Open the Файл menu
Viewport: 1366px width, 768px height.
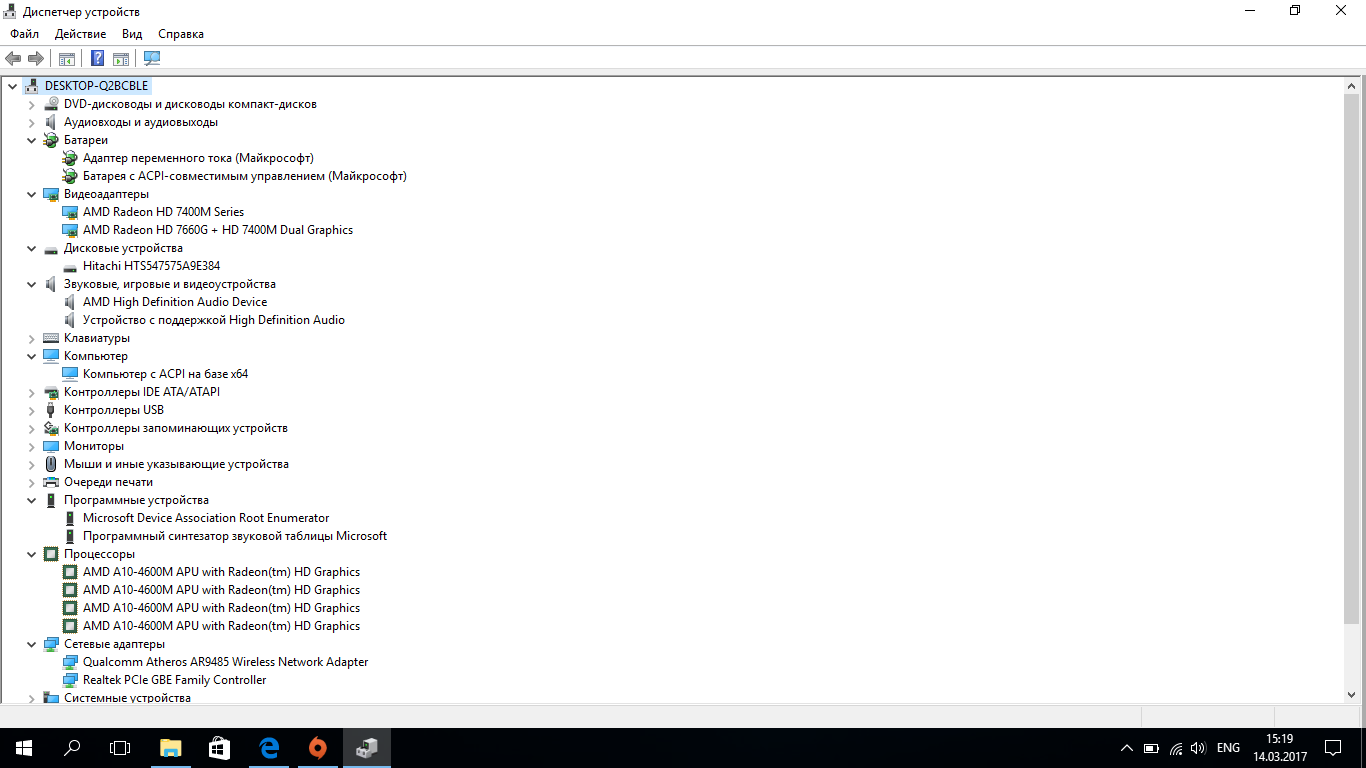[x=25, y=34]
